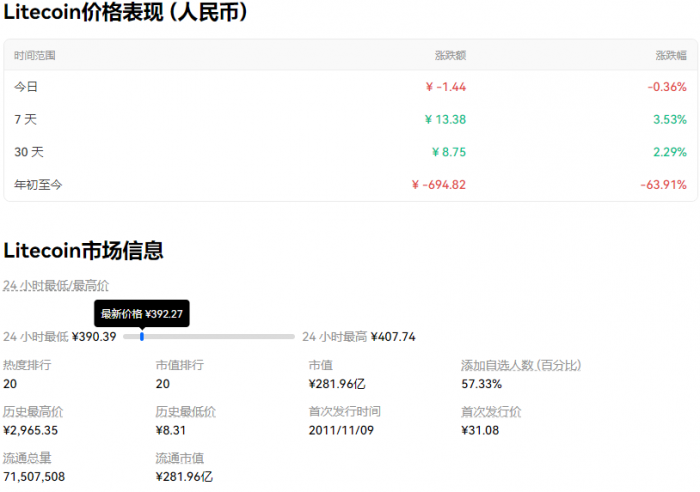700x492 pixels.
Task: Click the 热度排行 label
Action: coord(27,365)
